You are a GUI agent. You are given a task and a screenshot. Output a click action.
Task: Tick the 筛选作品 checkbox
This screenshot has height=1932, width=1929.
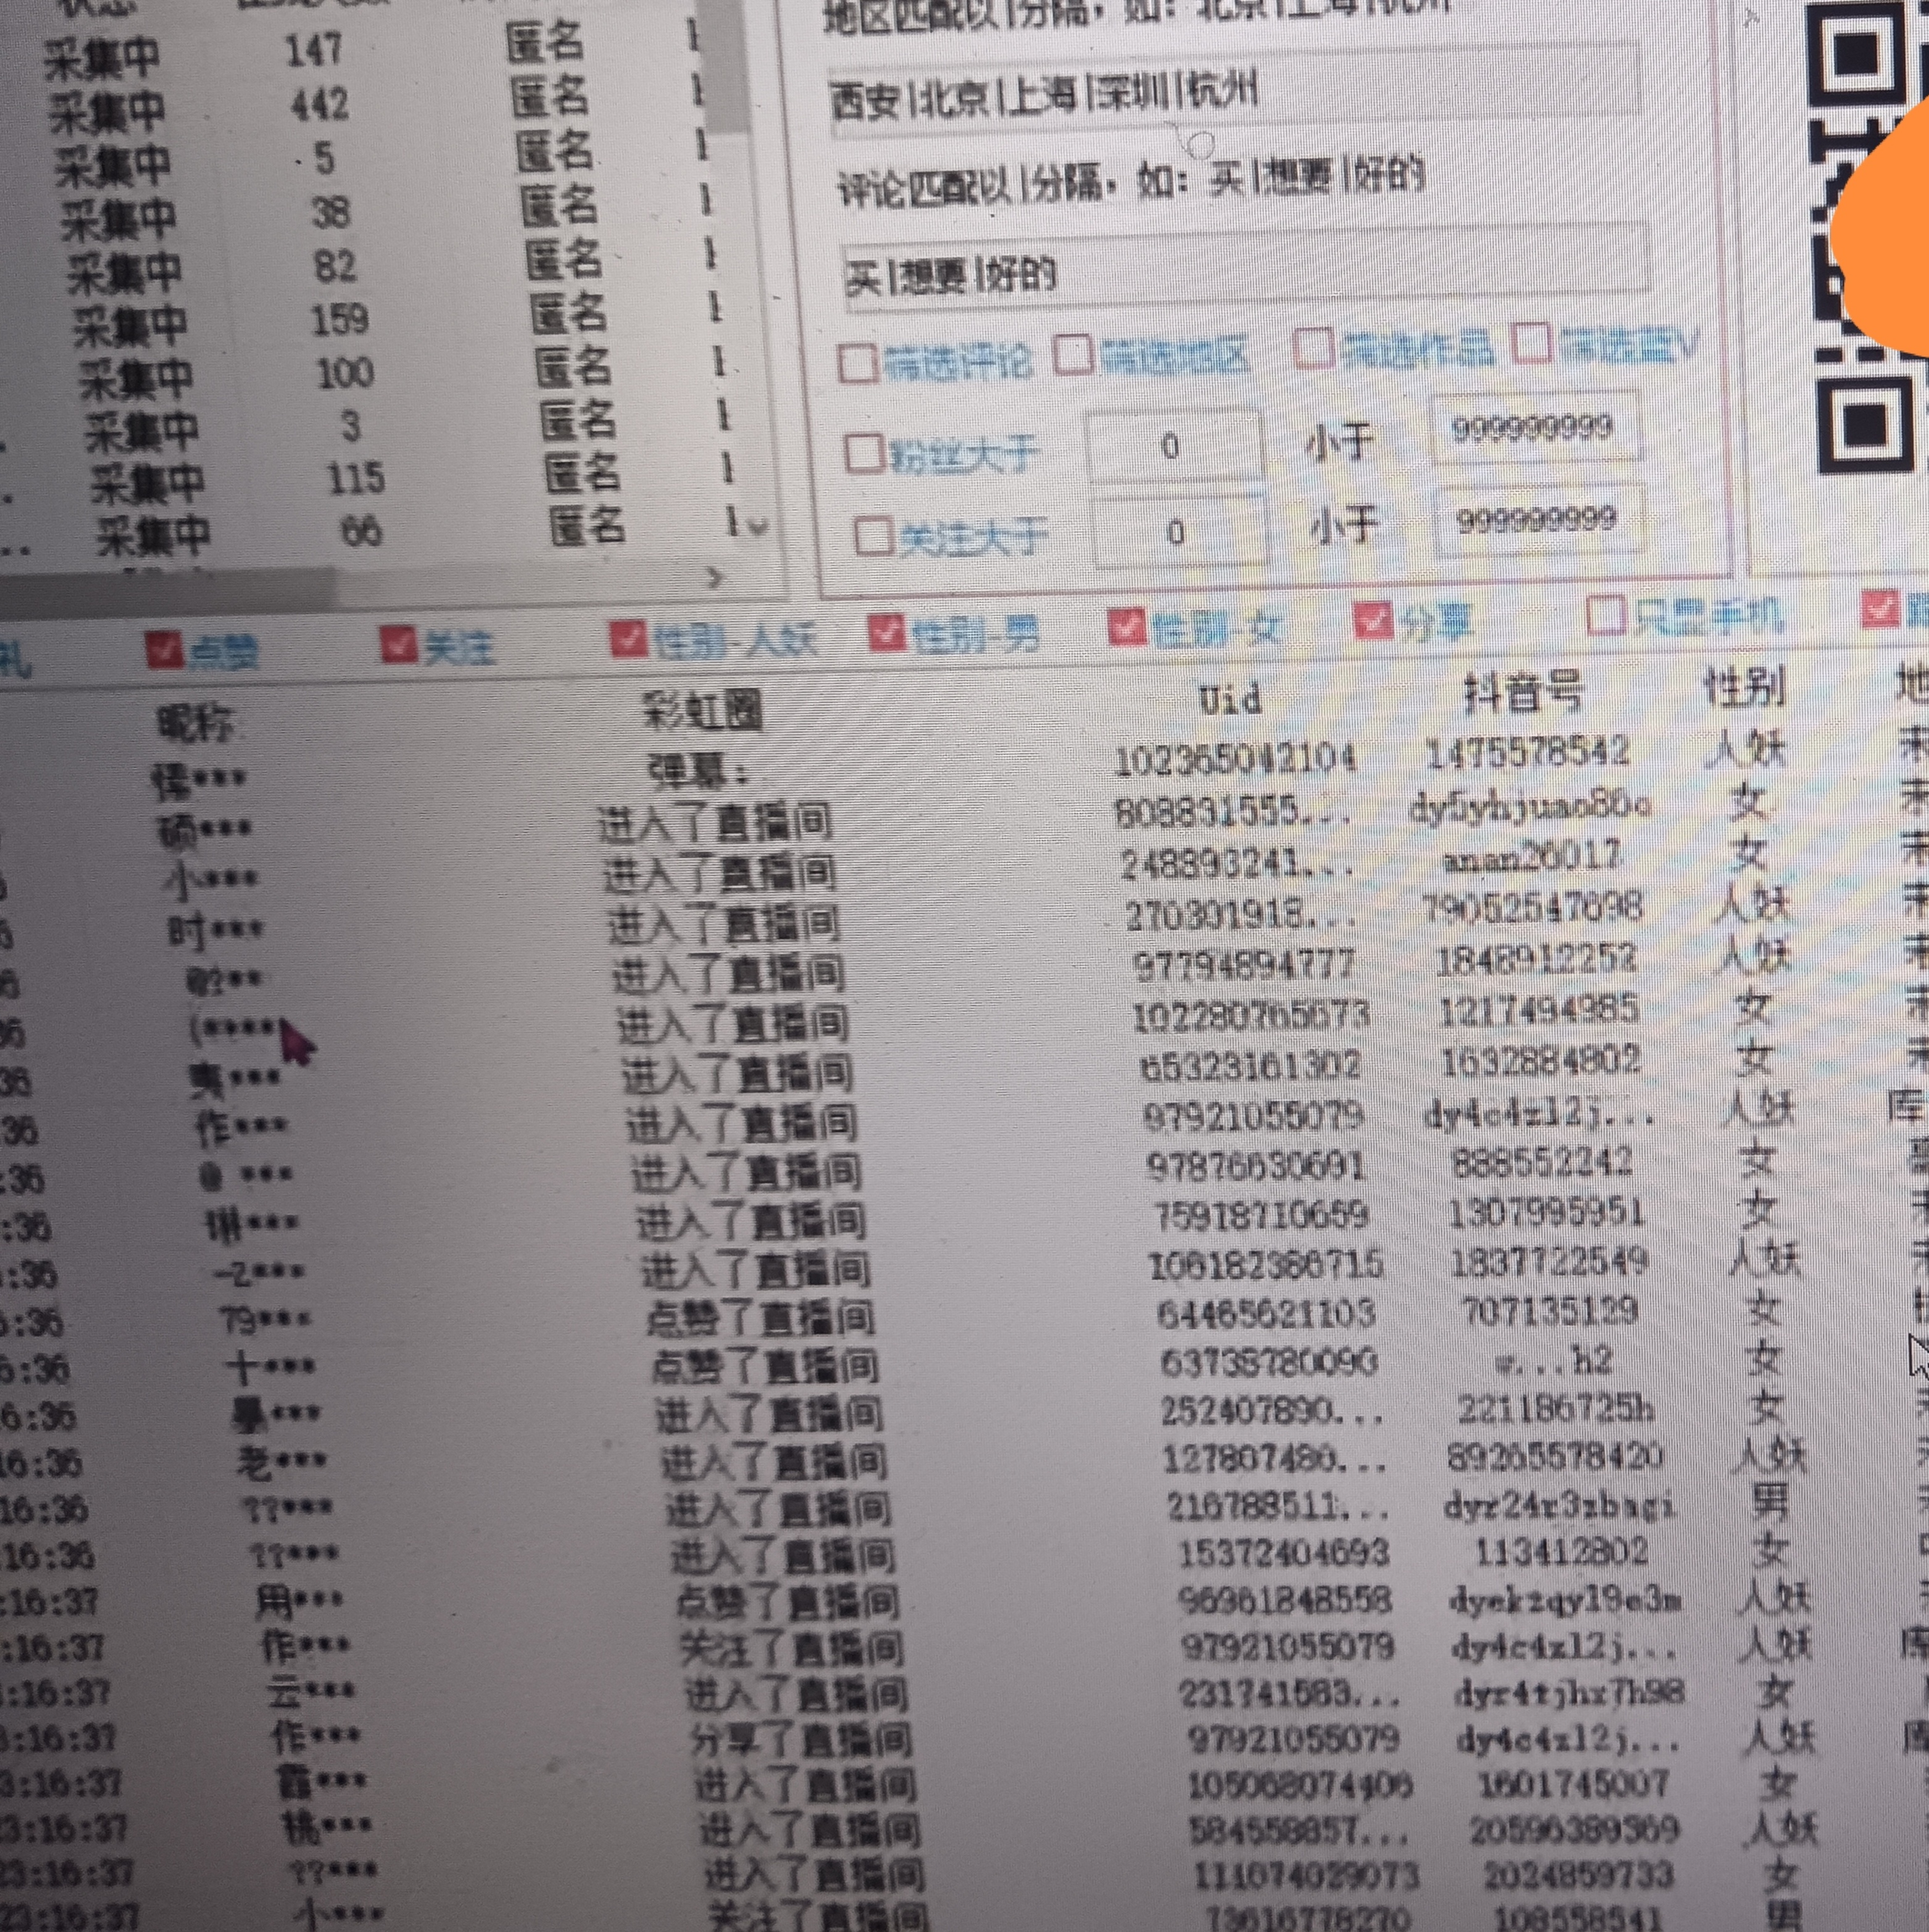(1314, 349)
